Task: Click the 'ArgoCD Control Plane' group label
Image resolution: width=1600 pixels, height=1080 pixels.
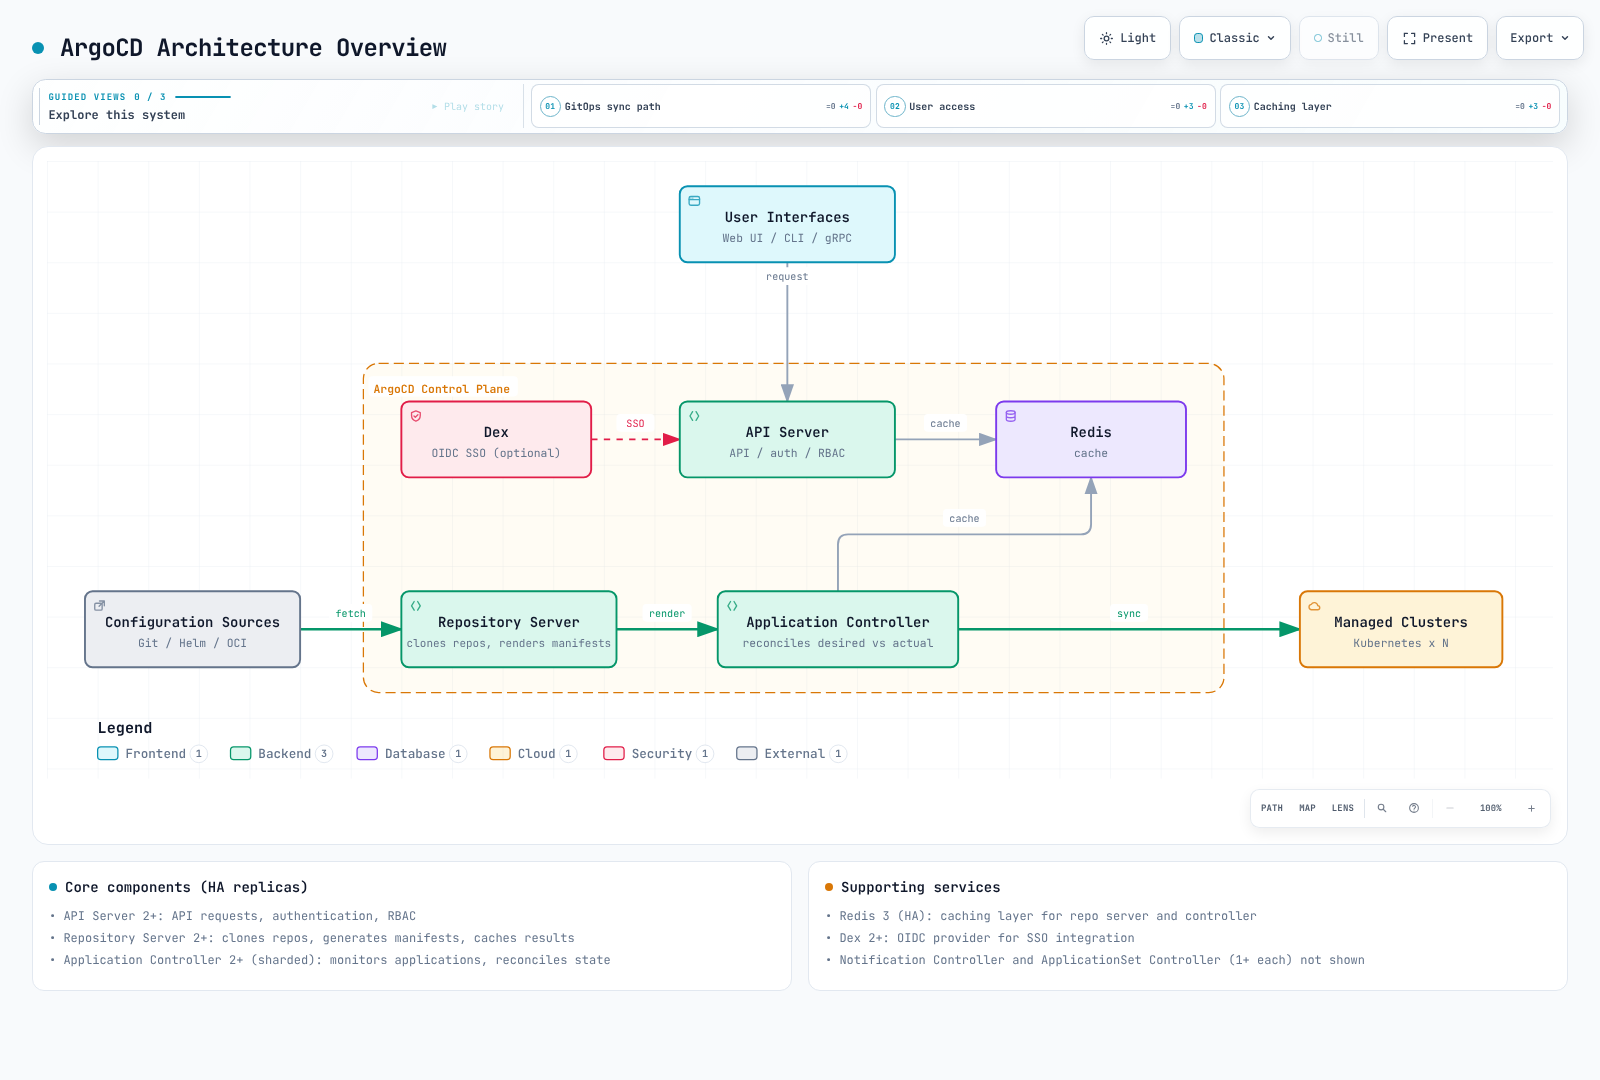Action: click(x=442, y=389)
